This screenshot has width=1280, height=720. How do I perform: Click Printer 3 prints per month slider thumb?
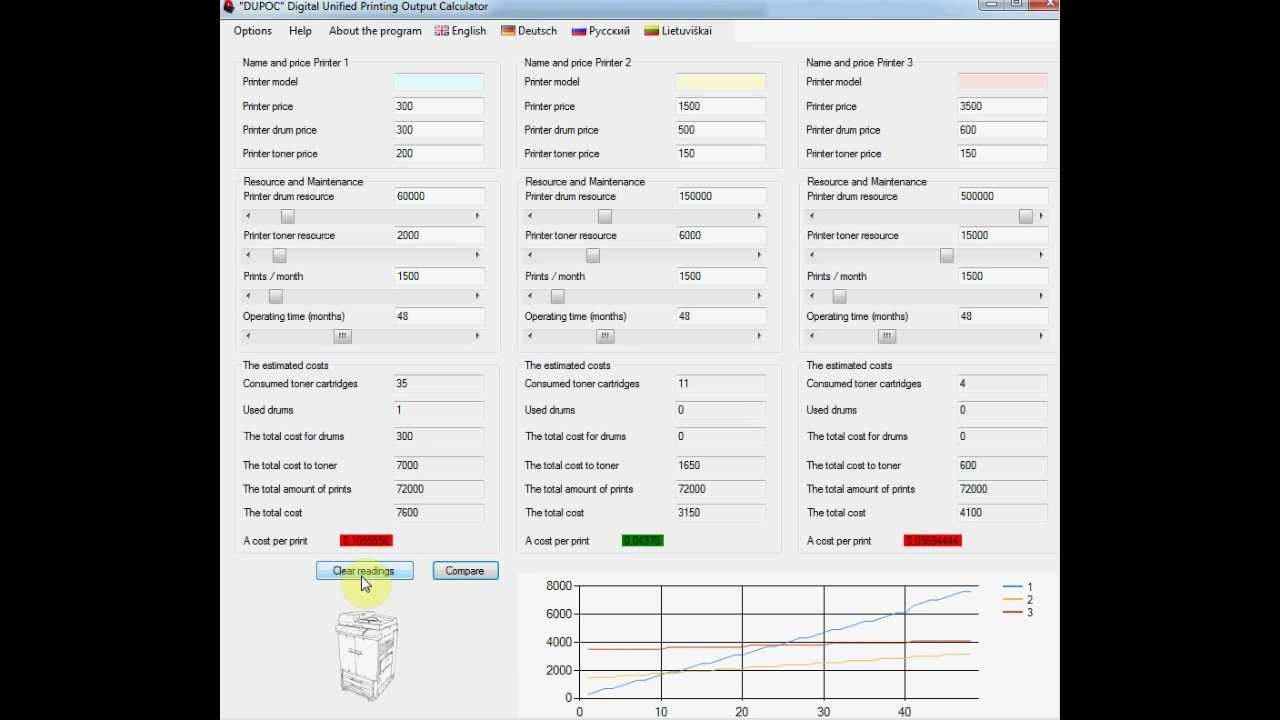coord(840,296)
